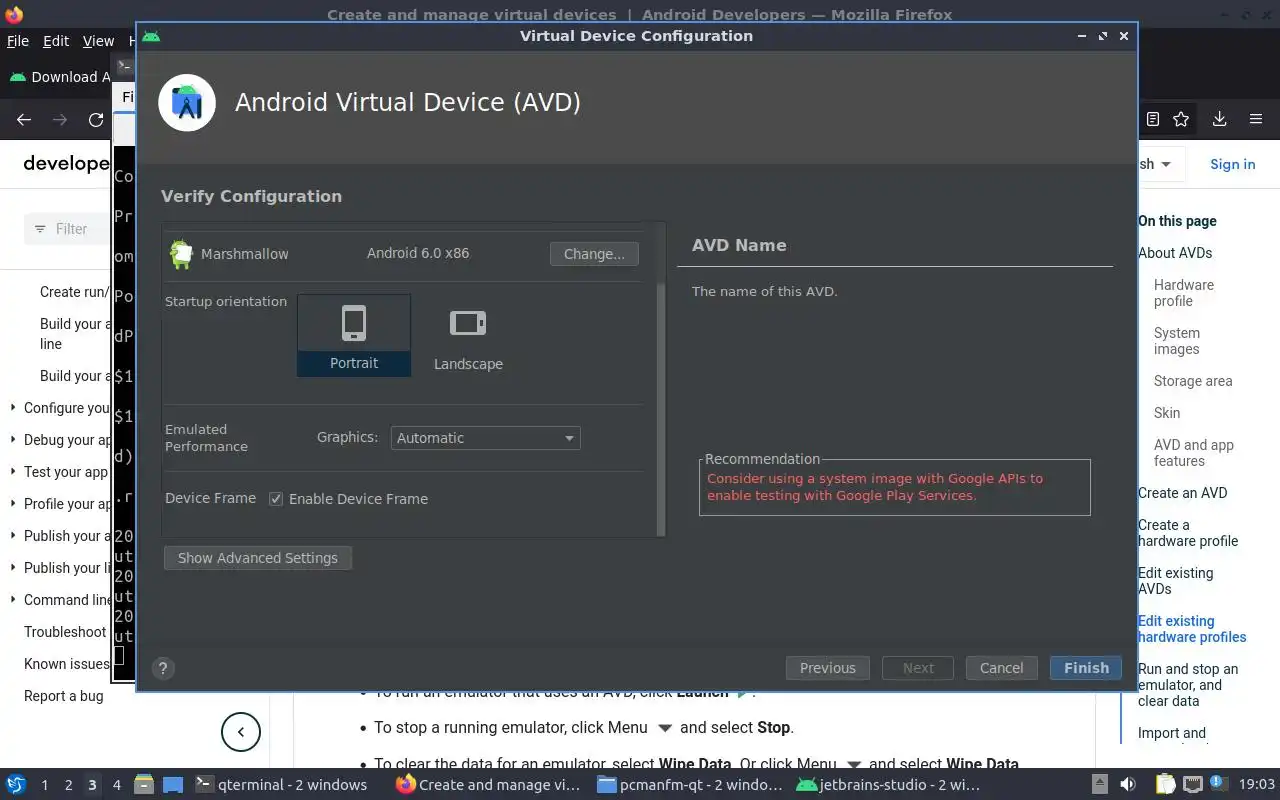Switch to pcmanfm-qt taskbar window
Viewport: 1280px width, 800px height.
(x=690, y=785)
